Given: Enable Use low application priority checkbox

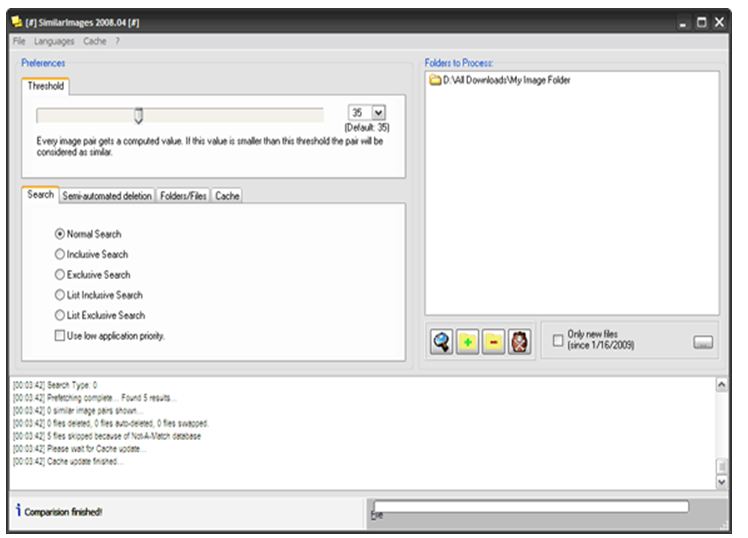Looking at the screenshot, I should coord(60,336).
